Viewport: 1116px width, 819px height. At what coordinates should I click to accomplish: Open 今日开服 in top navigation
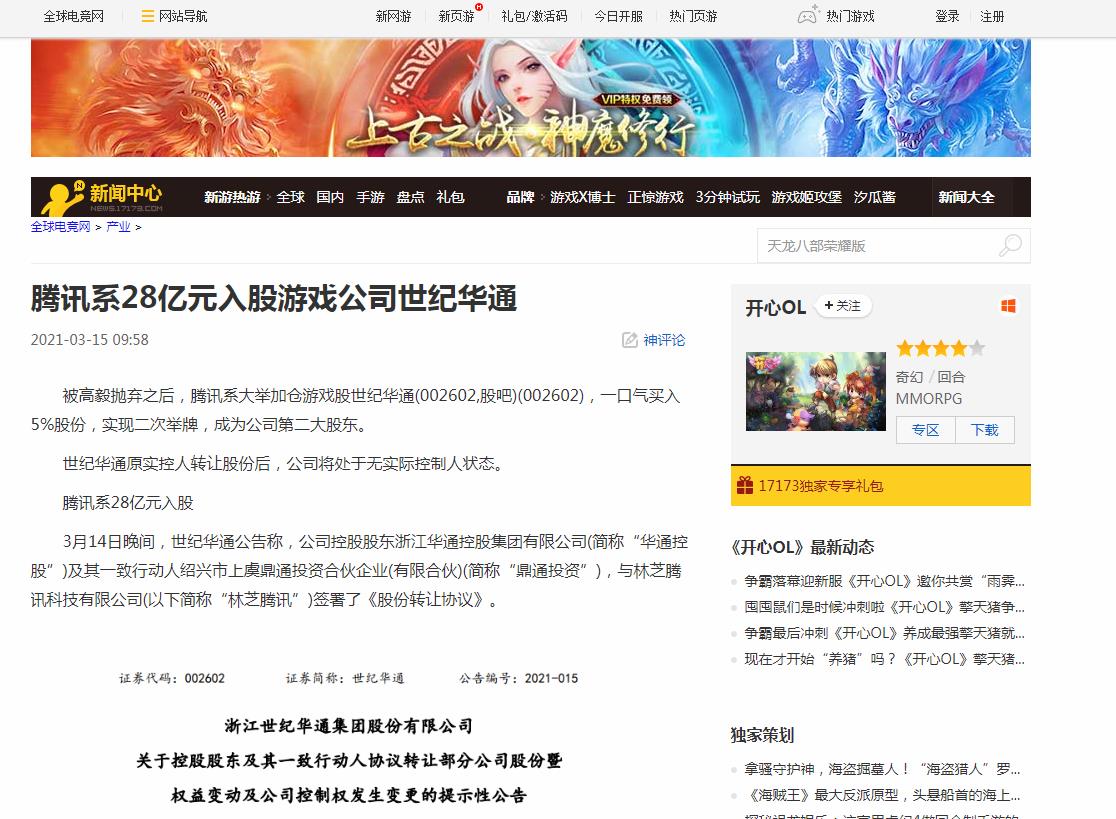click(618, 16)
